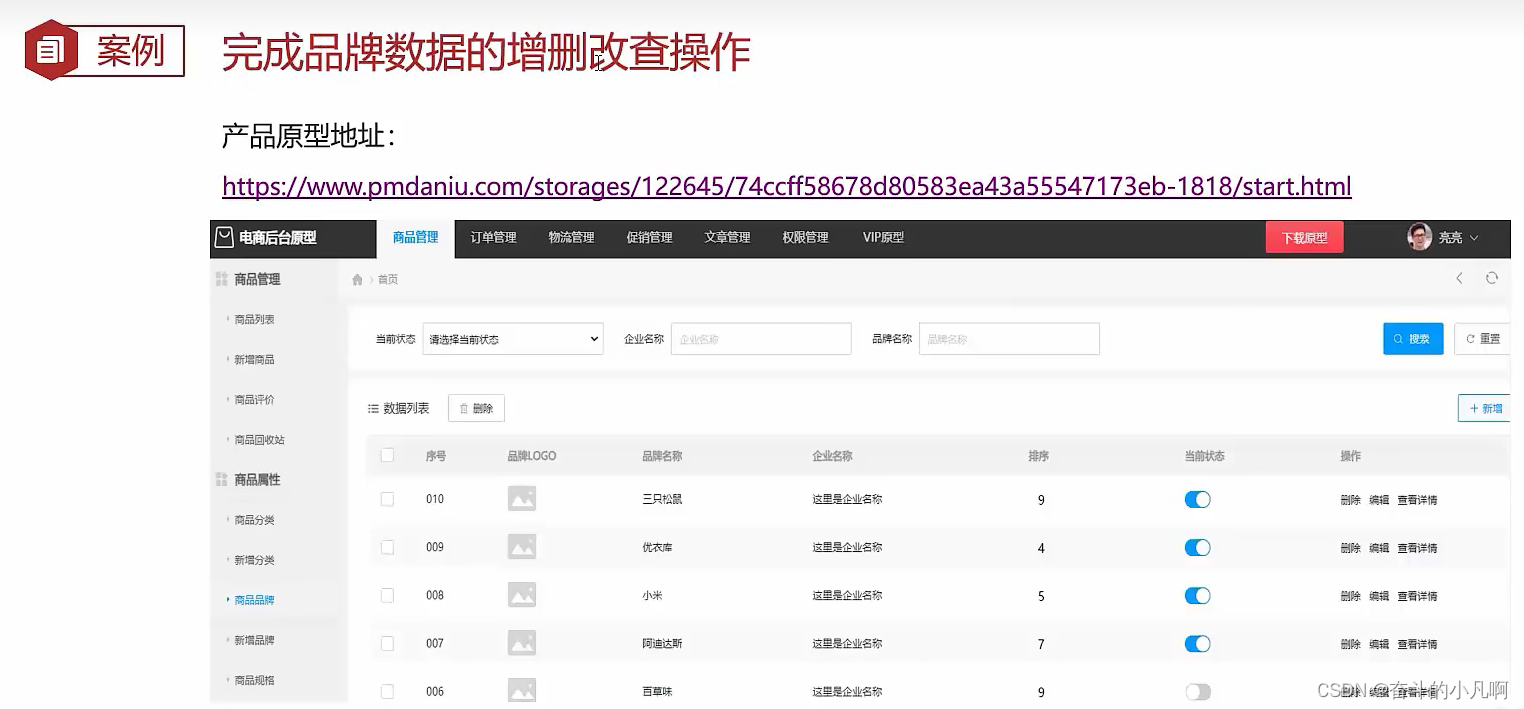Click the user avatar 亮亮
The image size is (1524, 709).
1419,237
